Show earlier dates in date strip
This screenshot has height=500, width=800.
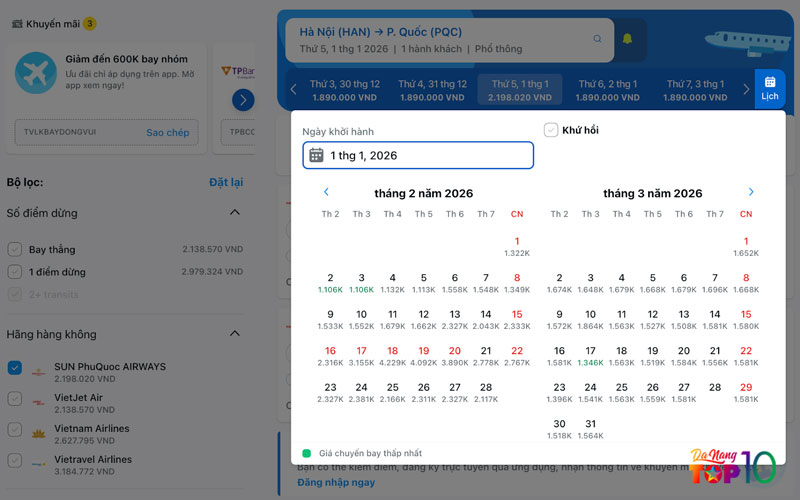coord(293,90)
